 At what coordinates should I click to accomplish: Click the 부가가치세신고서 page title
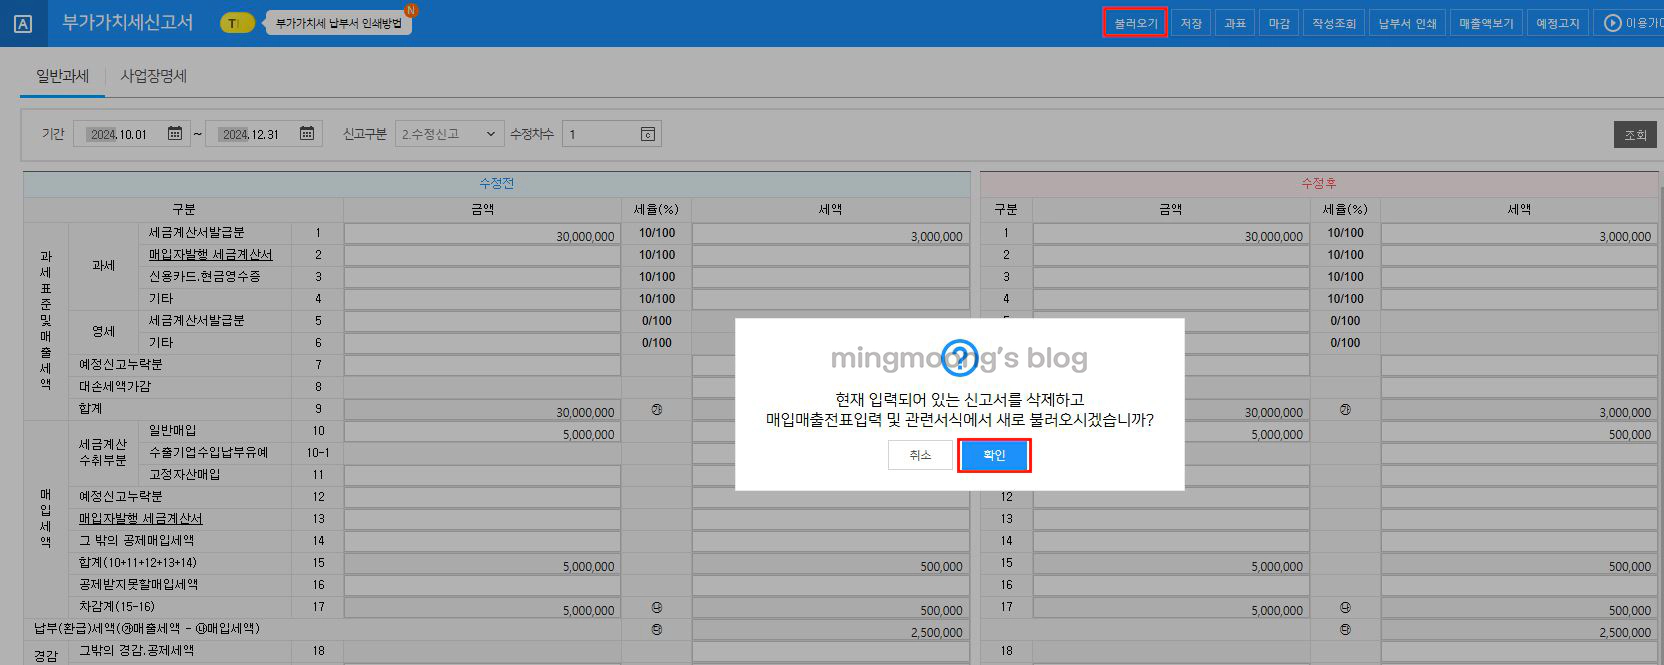tap(127, 22)
